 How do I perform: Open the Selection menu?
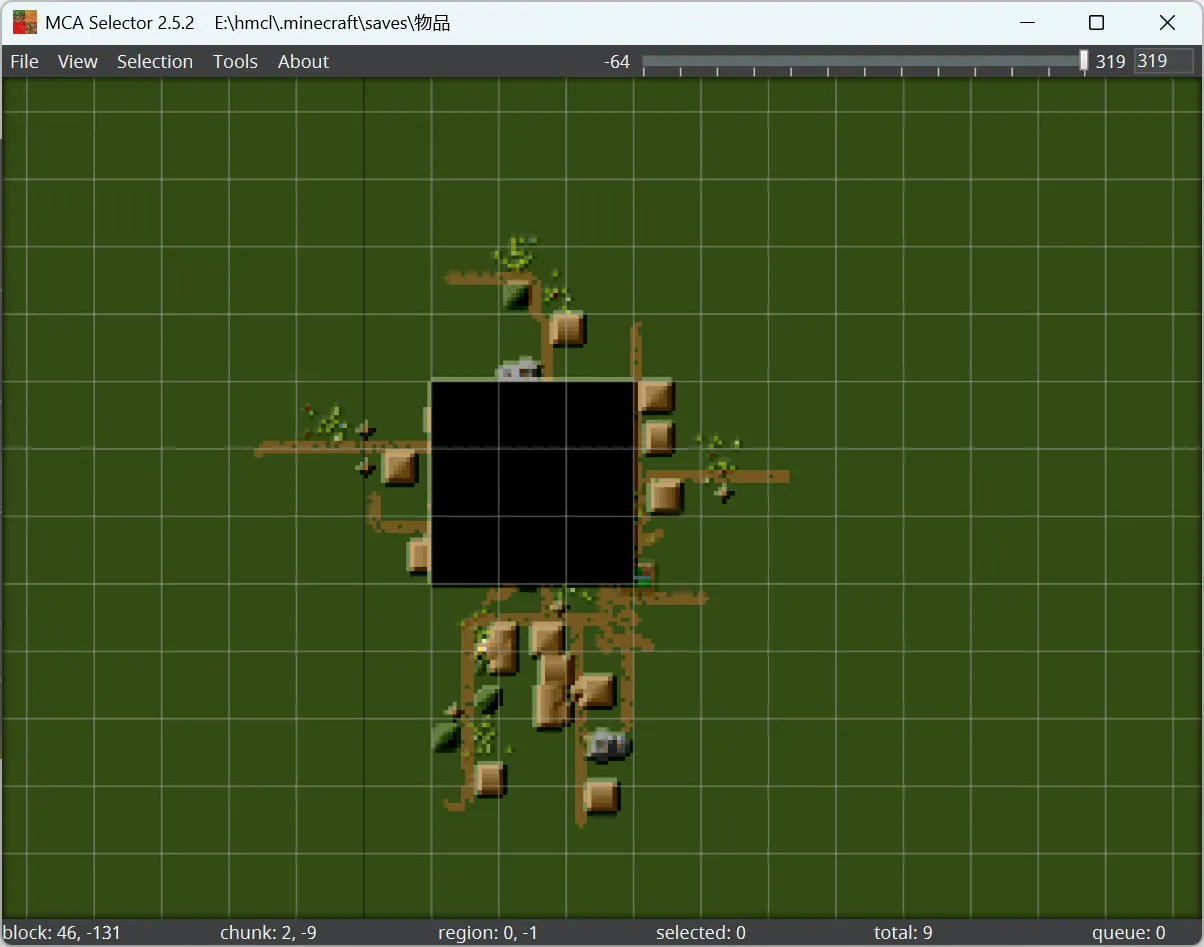[154, 61]
